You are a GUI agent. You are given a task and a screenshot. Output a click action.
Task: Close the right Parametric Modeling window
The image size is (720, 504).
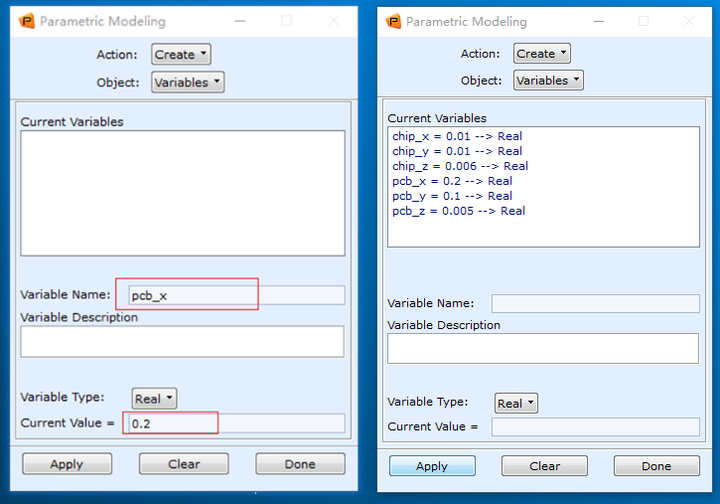(689, 22)
